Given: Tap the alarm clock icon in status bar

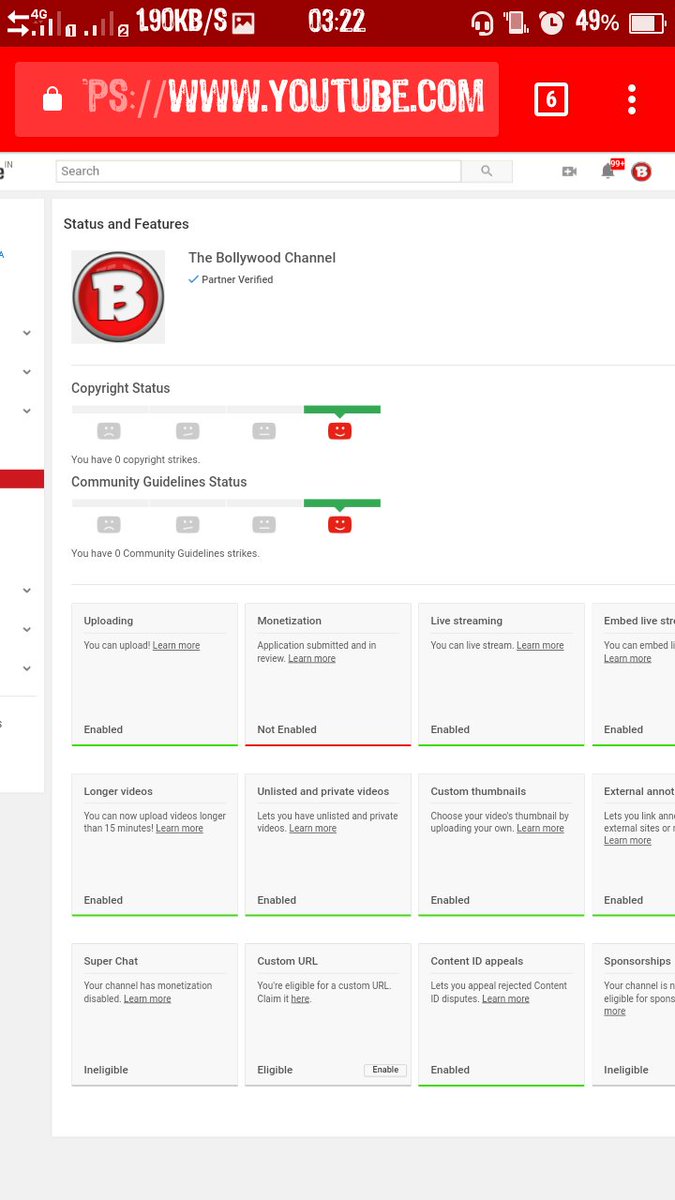Looking at the screenshot, I should tap(552, 22).
